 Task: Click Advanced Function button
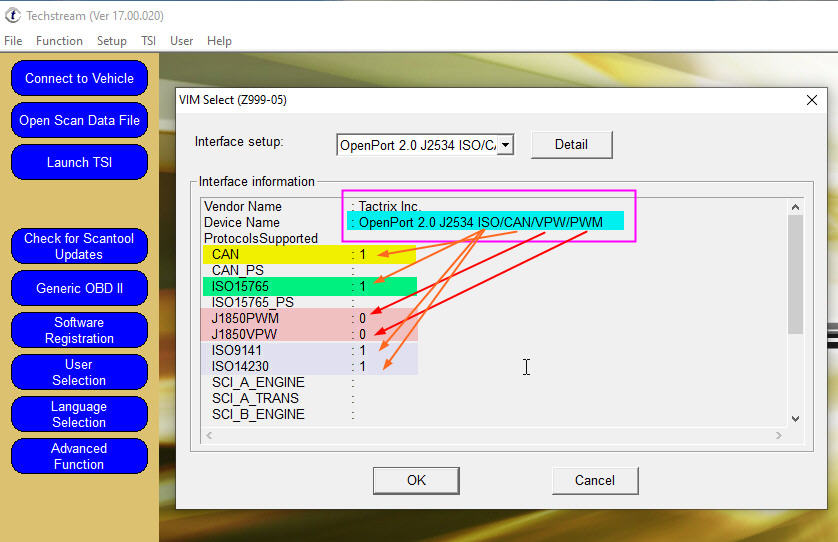pos(79,456)
